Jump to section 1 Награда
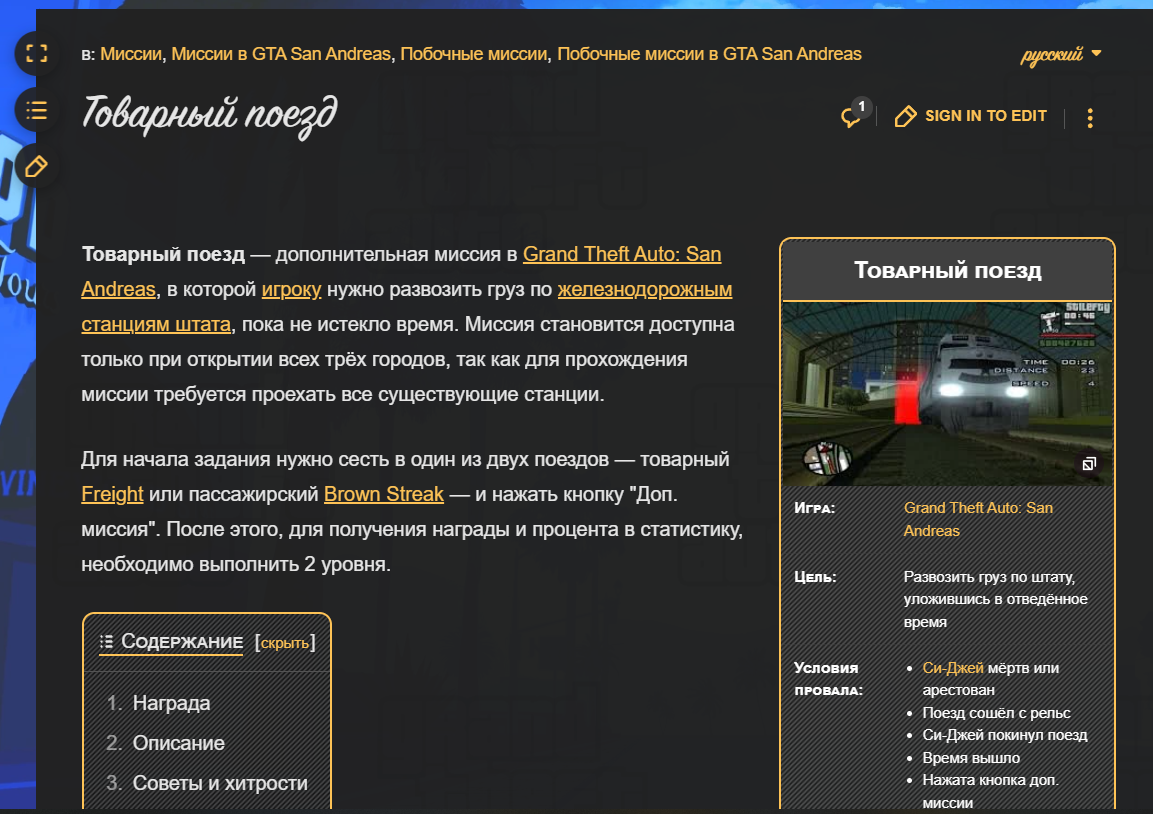The width and height of the screenshot is (1153, 814). tap(171, 703)
